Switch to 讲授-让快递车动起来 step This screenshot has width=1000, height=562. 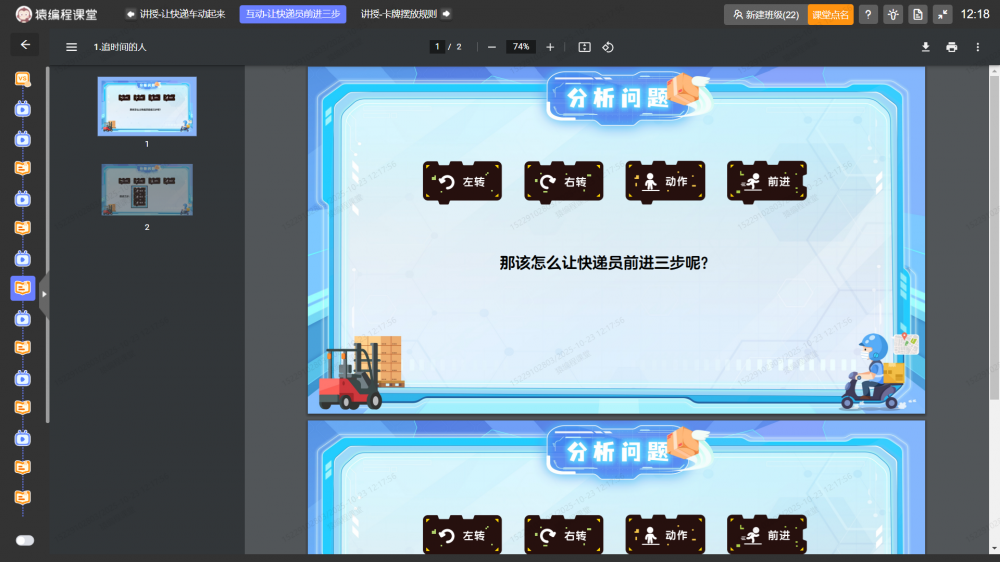(x=175, y=14)
